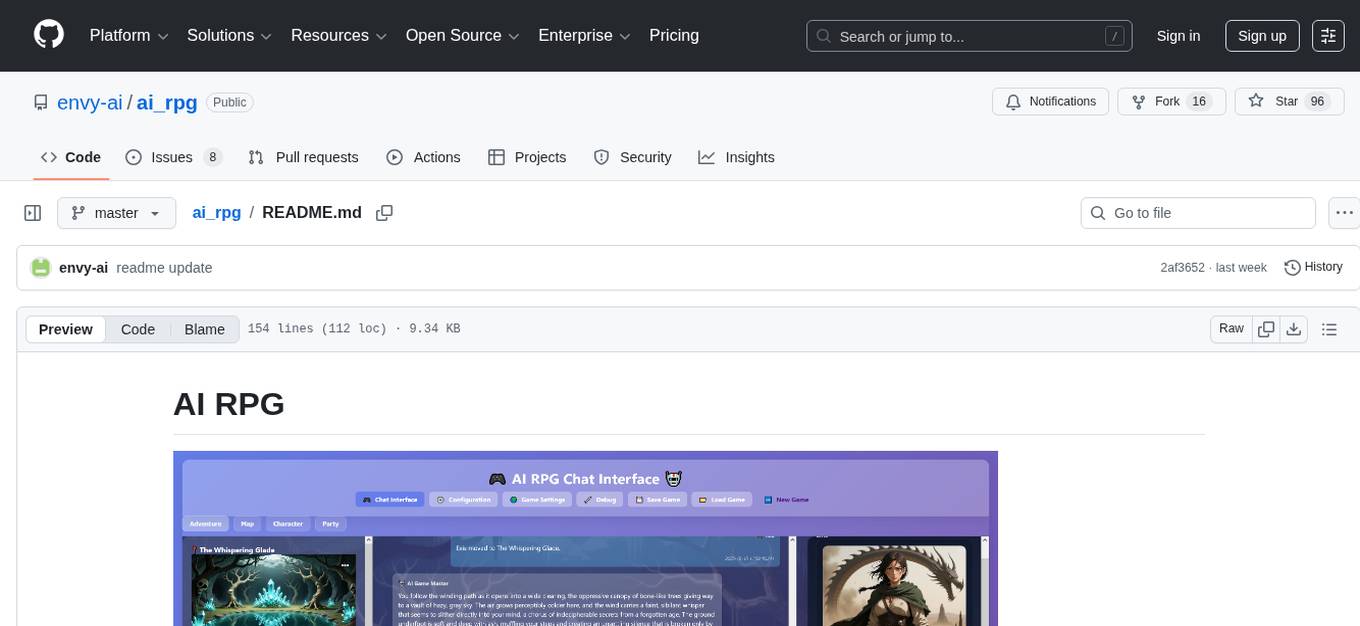Switch to Code view of file
The width and height of the screenshot is (1360, 626).
click(138, 330)
